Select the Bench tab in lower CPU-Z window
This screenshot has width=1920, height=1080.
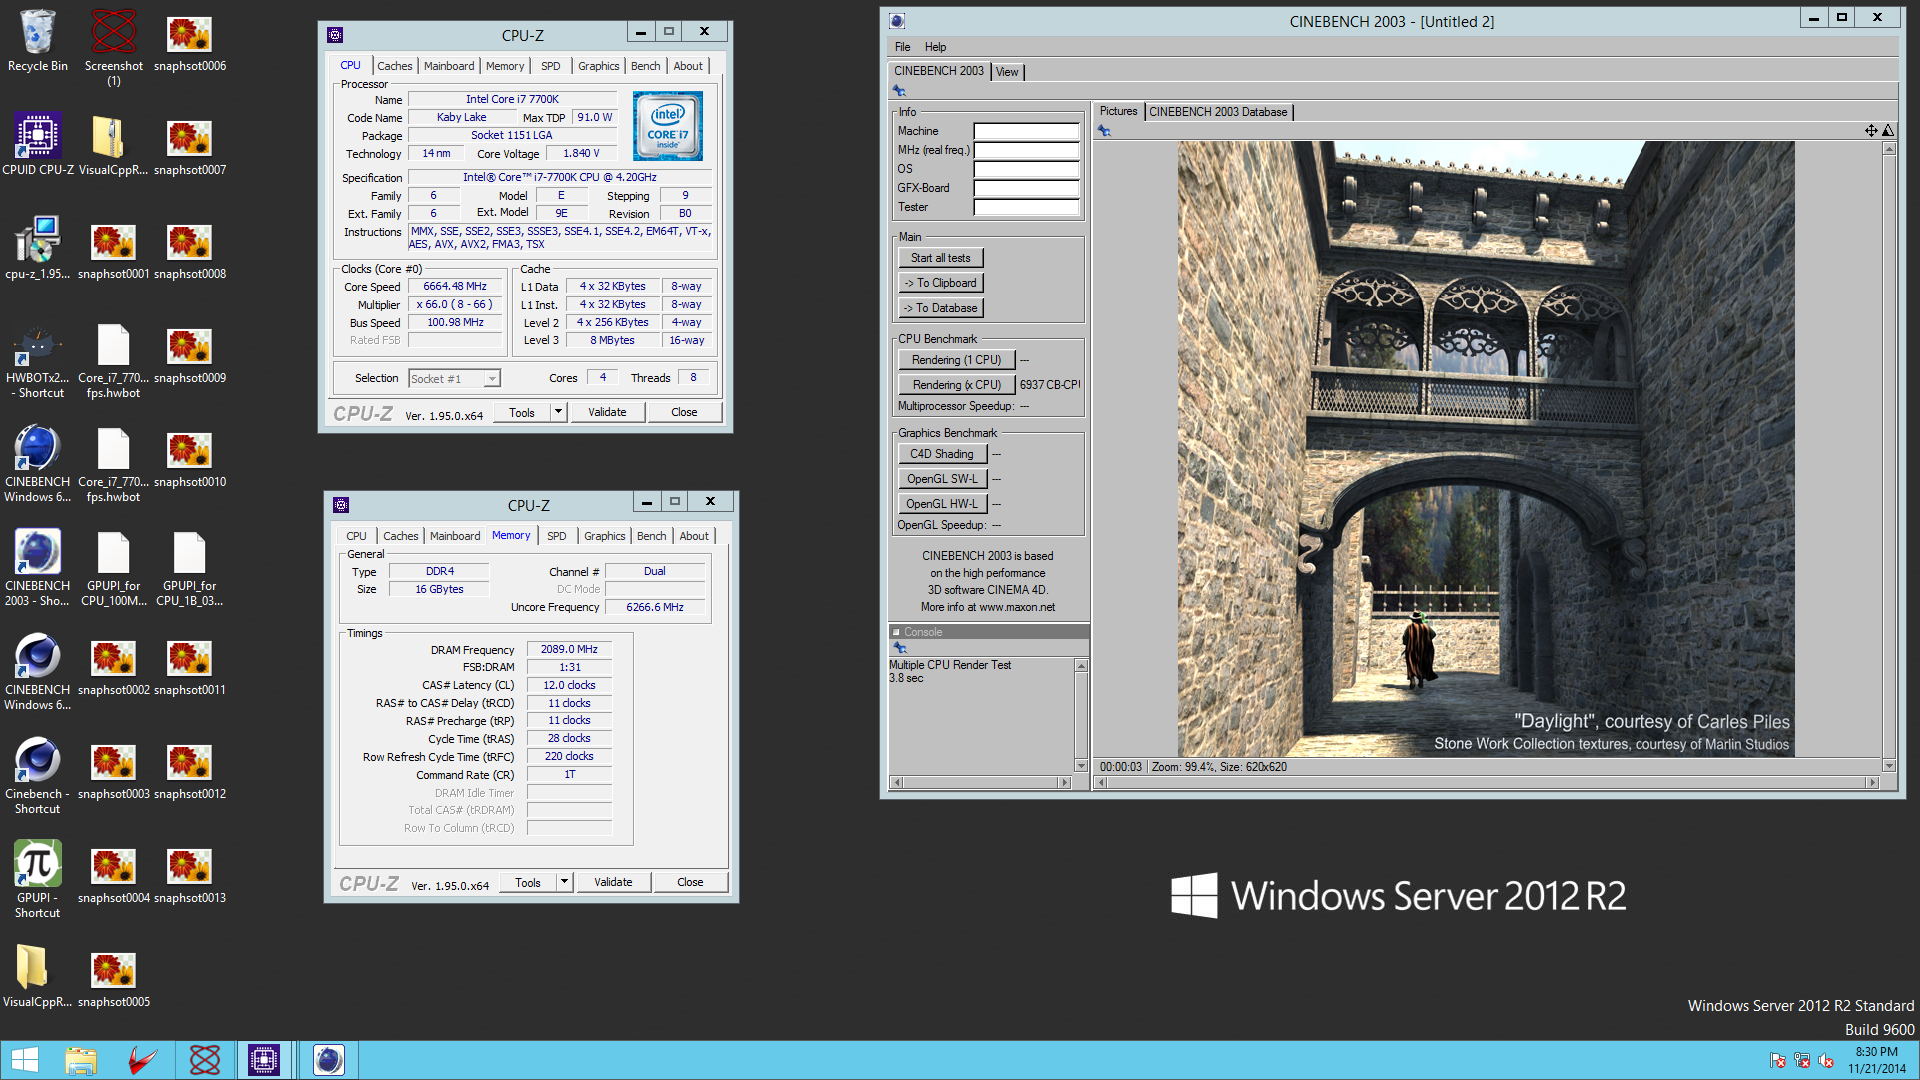click(x=652, y=536)
